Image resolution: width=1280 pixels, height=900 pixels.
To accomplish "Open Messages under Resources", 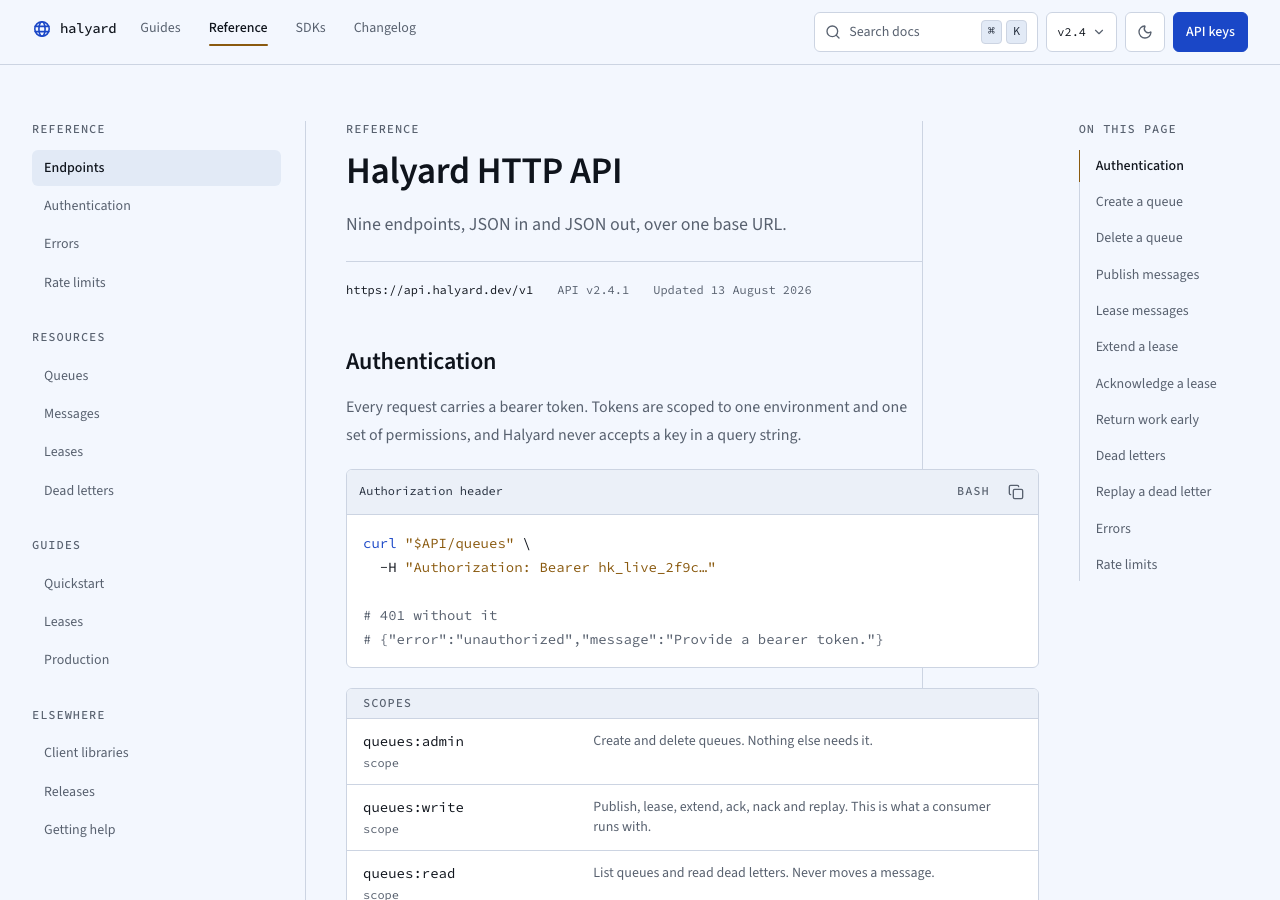I will click(x=156, y=414).
